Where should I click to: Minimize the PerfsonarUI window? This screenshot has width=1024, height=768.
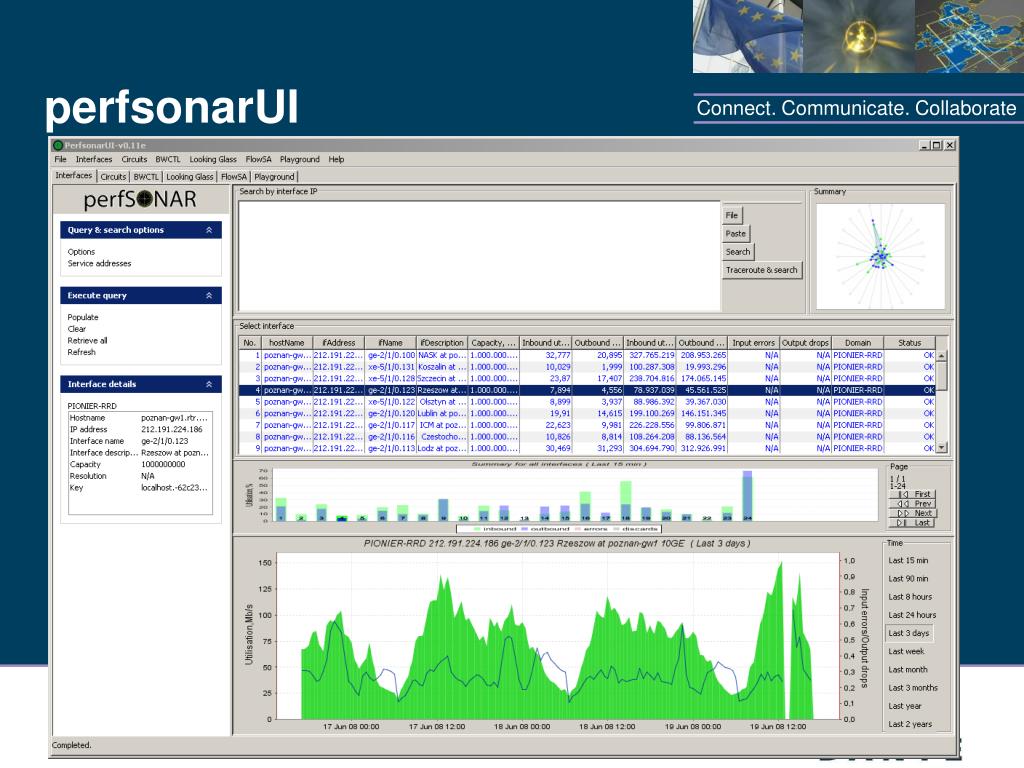pyautogui.click(x=925, y=145)
